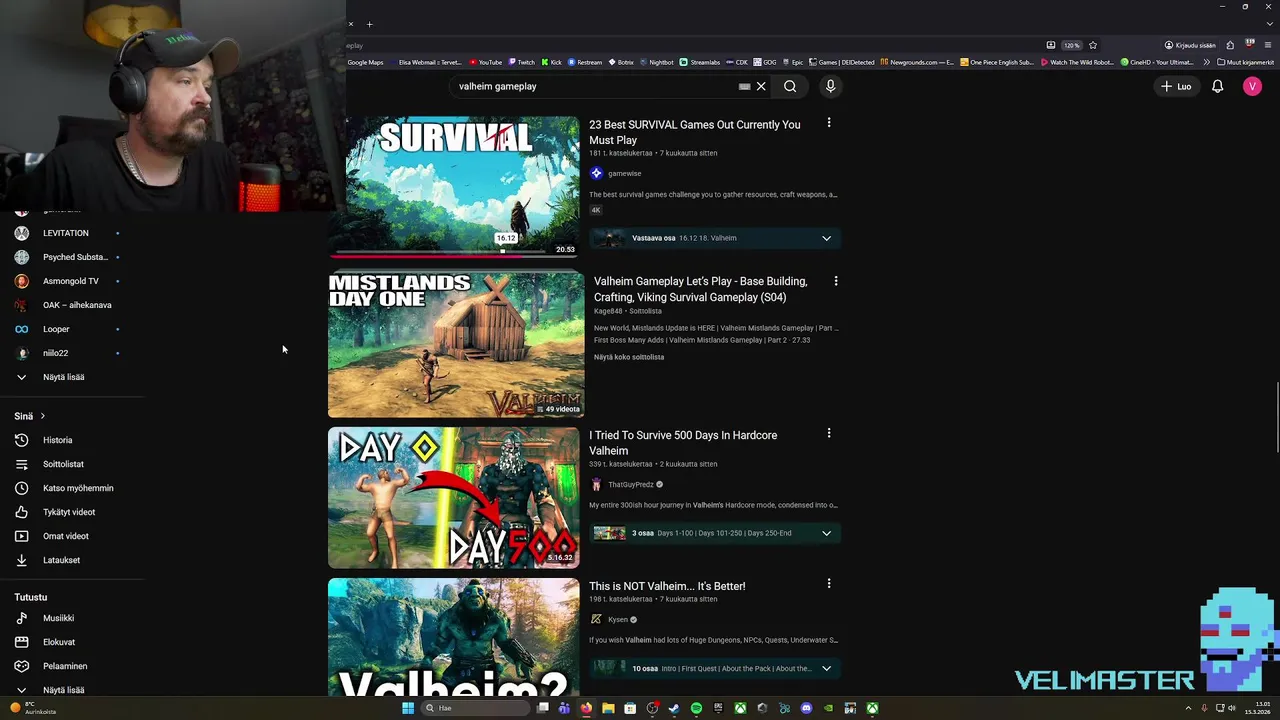
Task: Open options for This is NOT Valheim video
Action: pos(828,584)
